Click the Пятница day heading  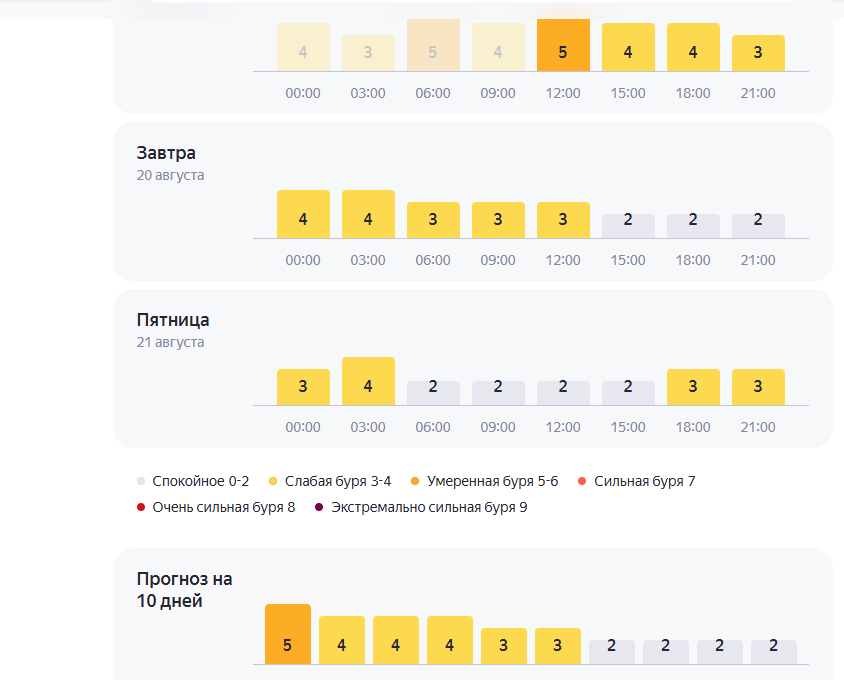coord(173,320)
